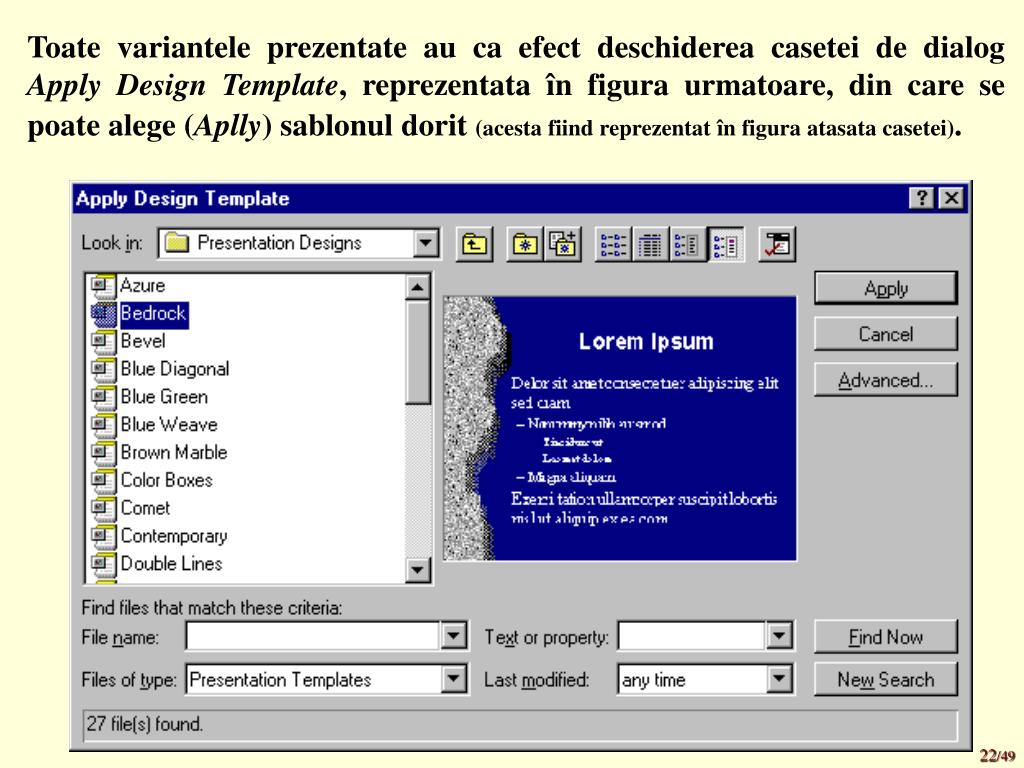Click the dialog Help question mark

[x=922, y=198]
